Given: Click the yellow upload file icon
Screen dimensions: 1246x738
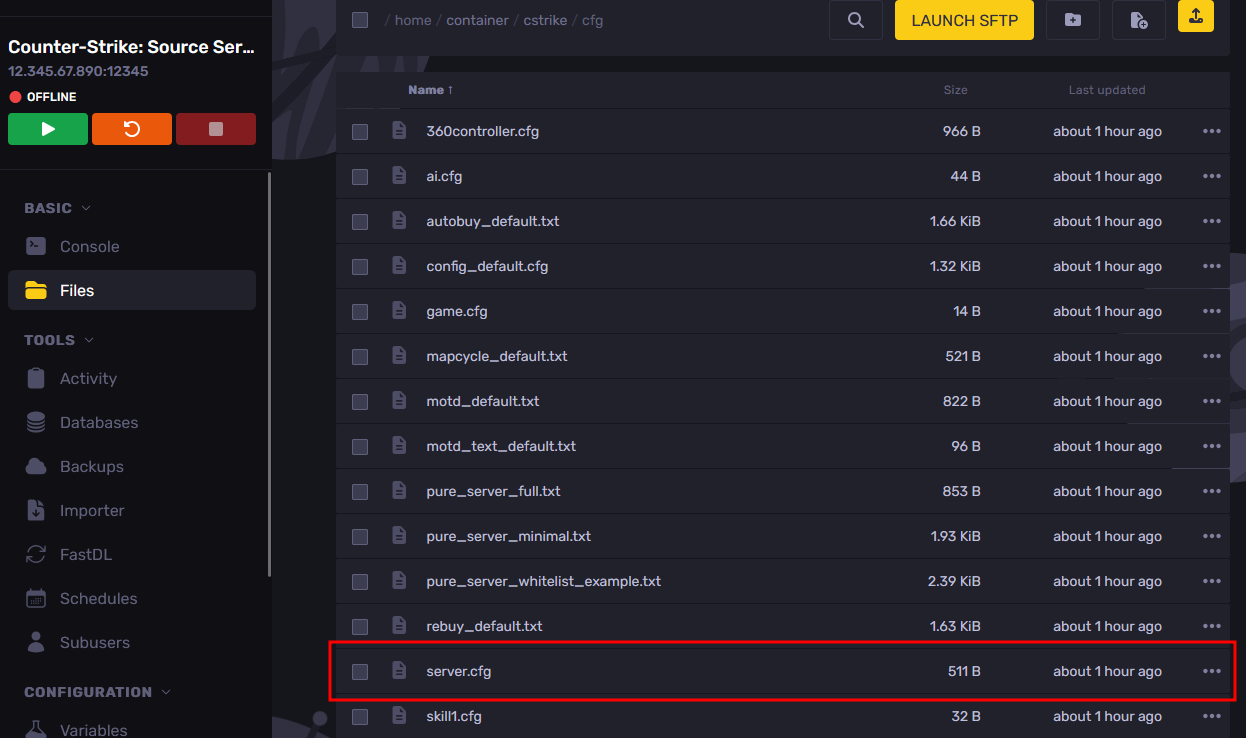Looking at the screenshot, I should pyautogui.click(x=1195, y=16).
